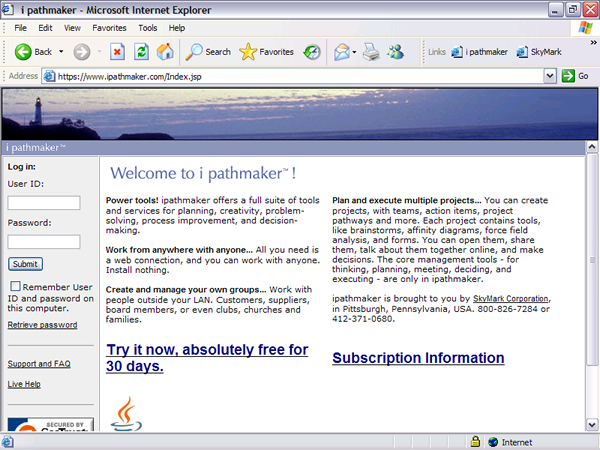Tick the Remember User ID checkbox
The image size is (600, 450).
coord(15,286)
